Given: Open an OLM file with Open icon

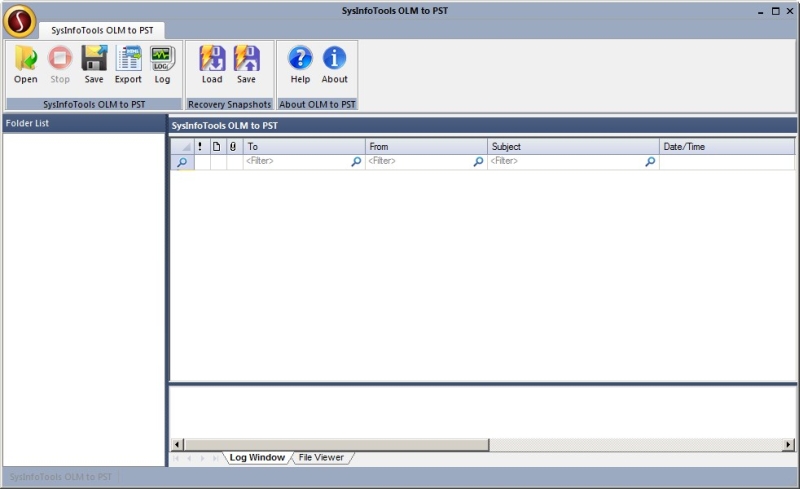Looking at the screenshot, I should tap(26, 64).
